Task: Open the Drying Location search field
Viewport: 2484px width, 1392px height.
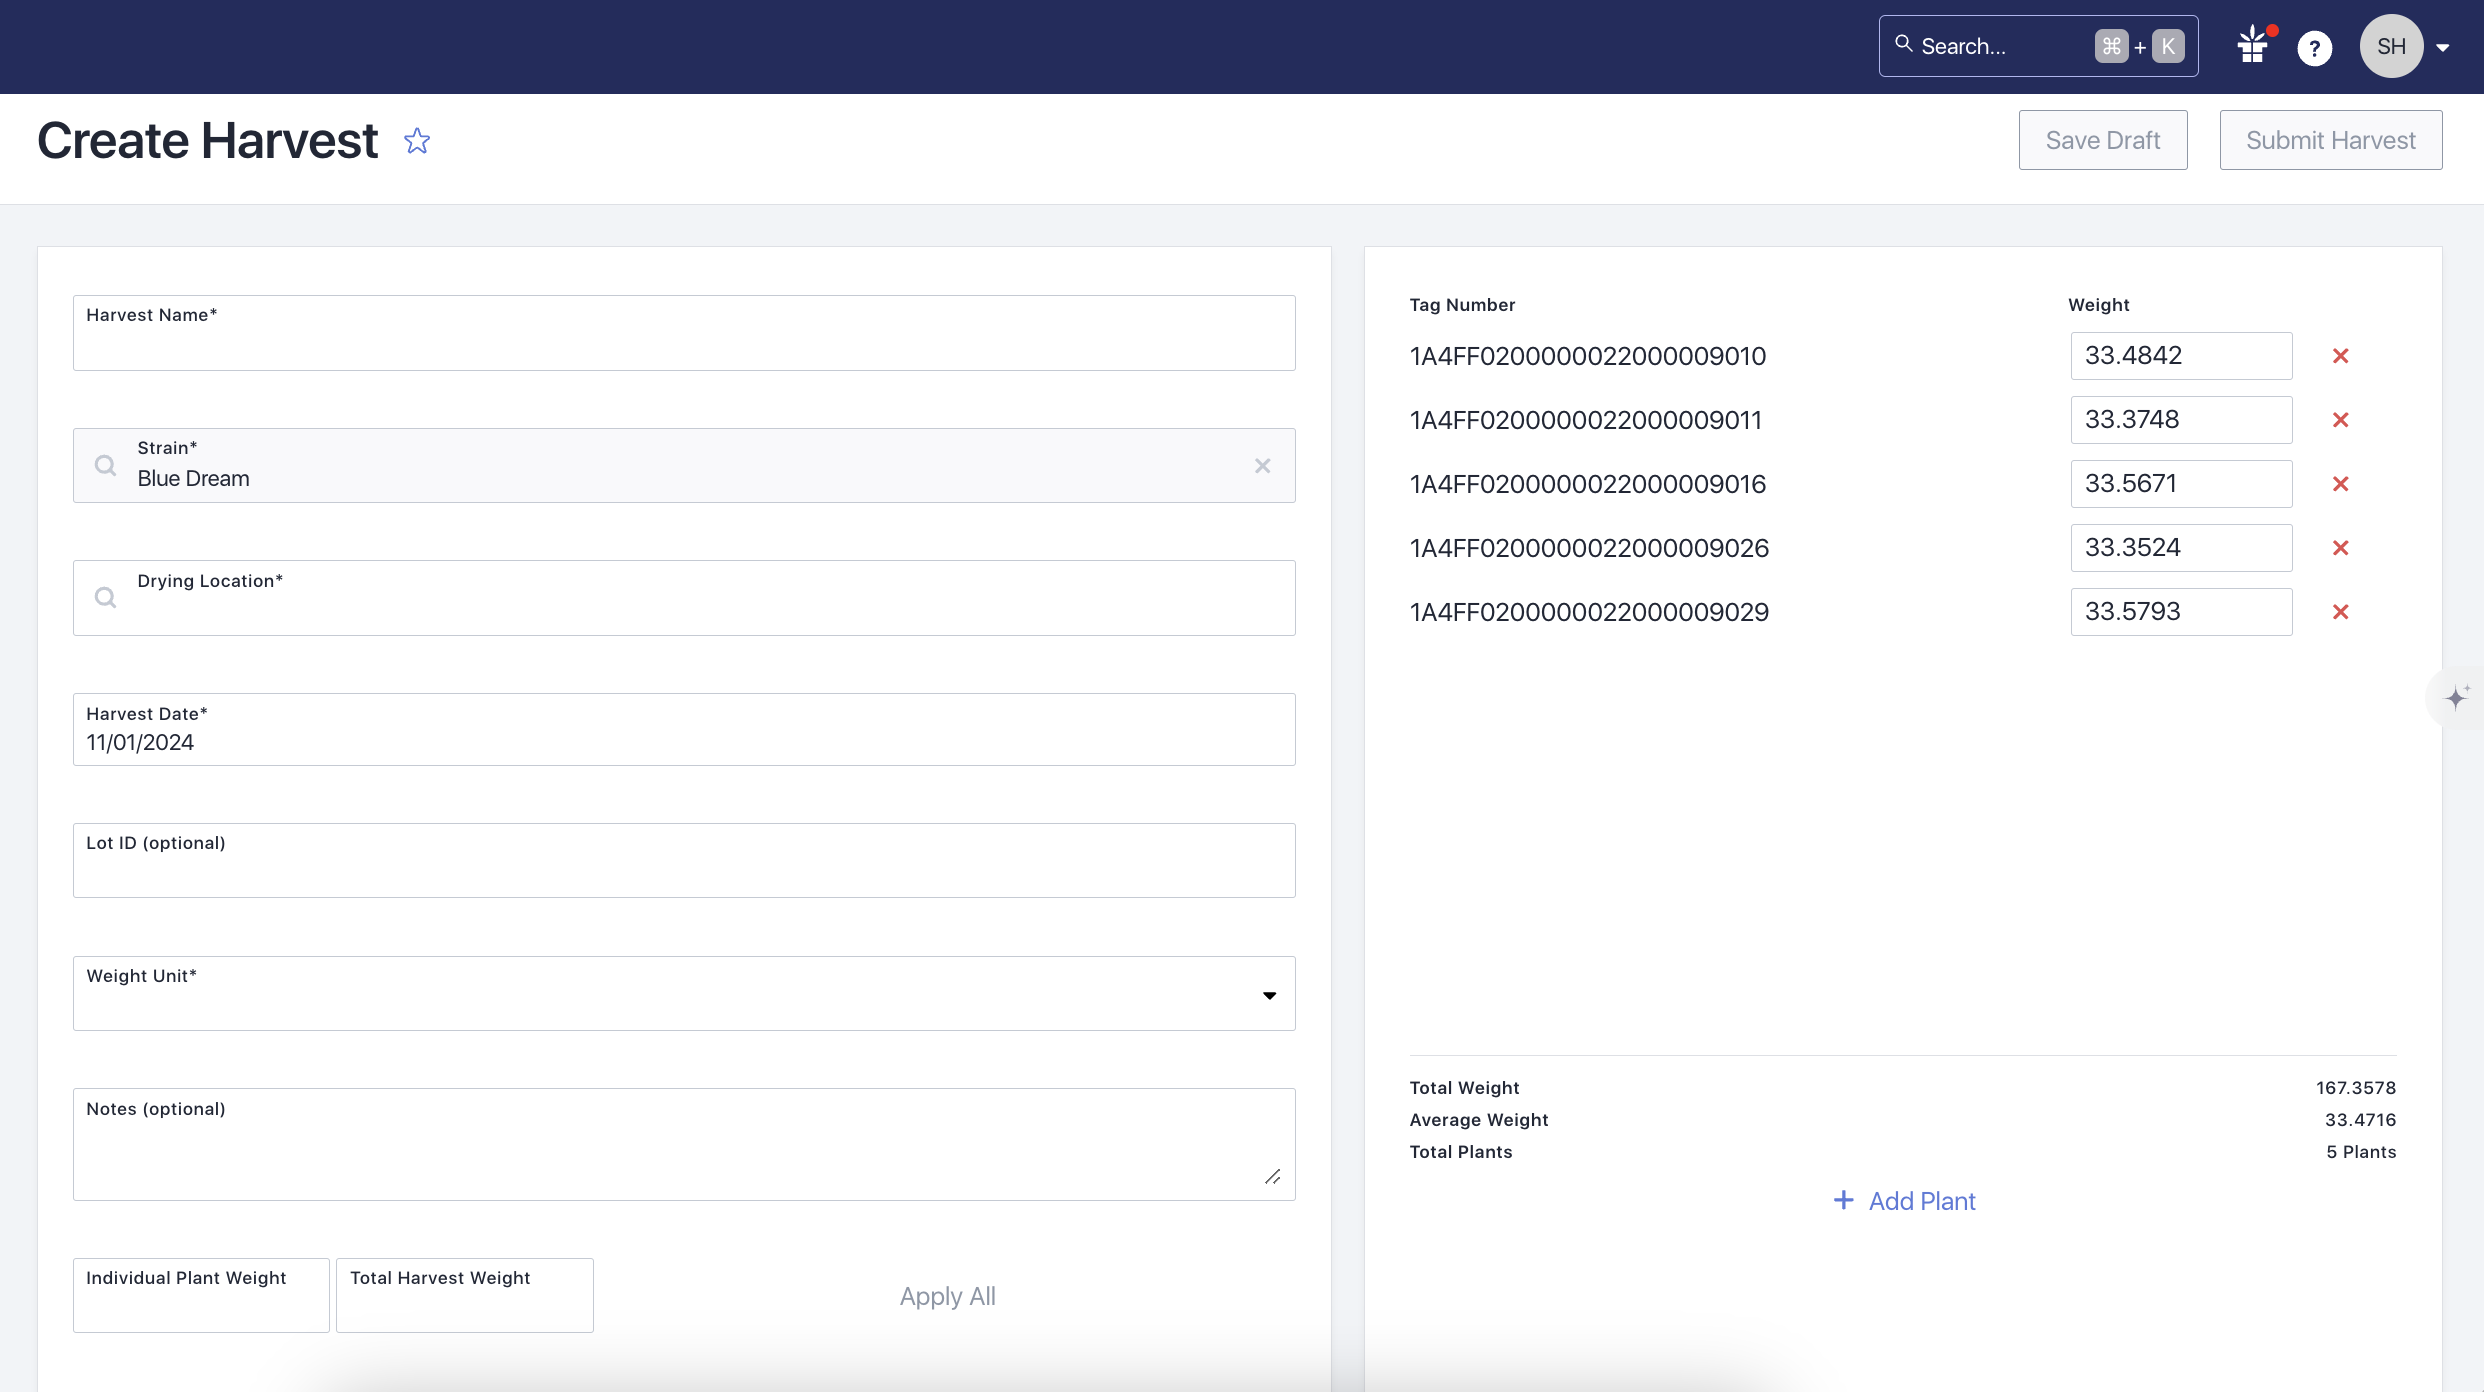Action: 684,598
